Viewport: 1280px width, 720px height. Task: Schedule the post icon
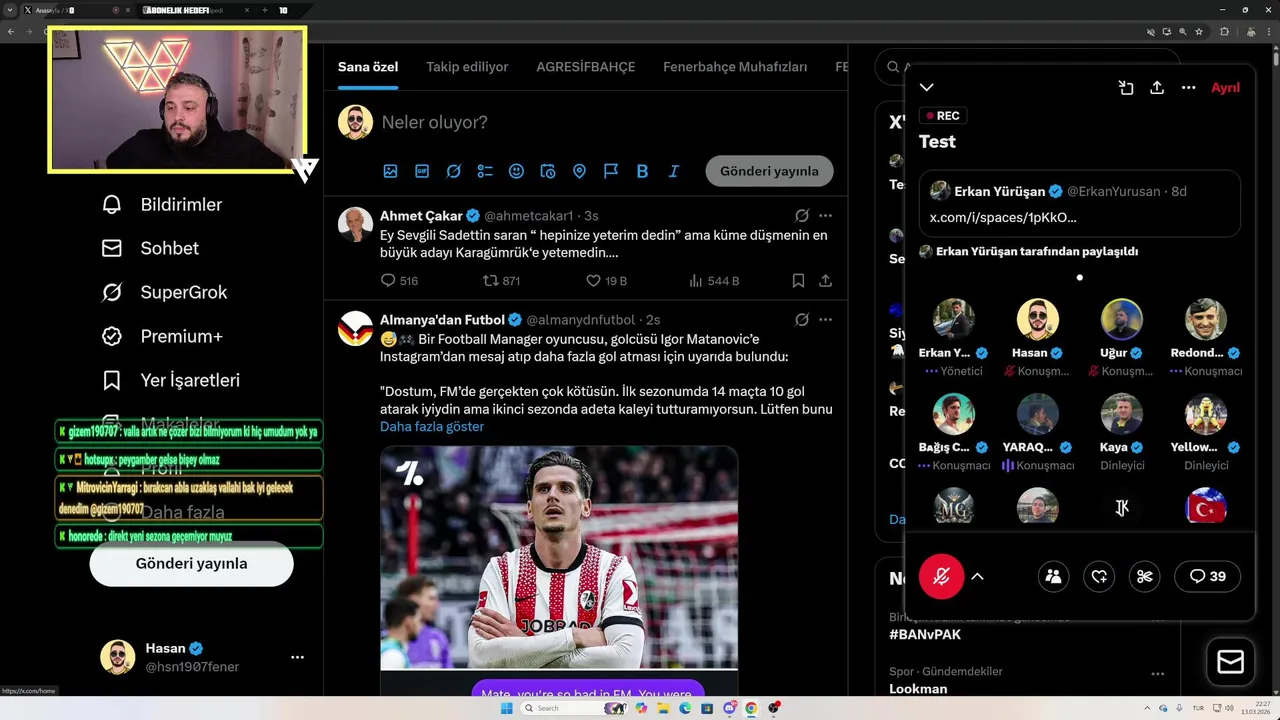pyautogui.click(x=548, y=171)
